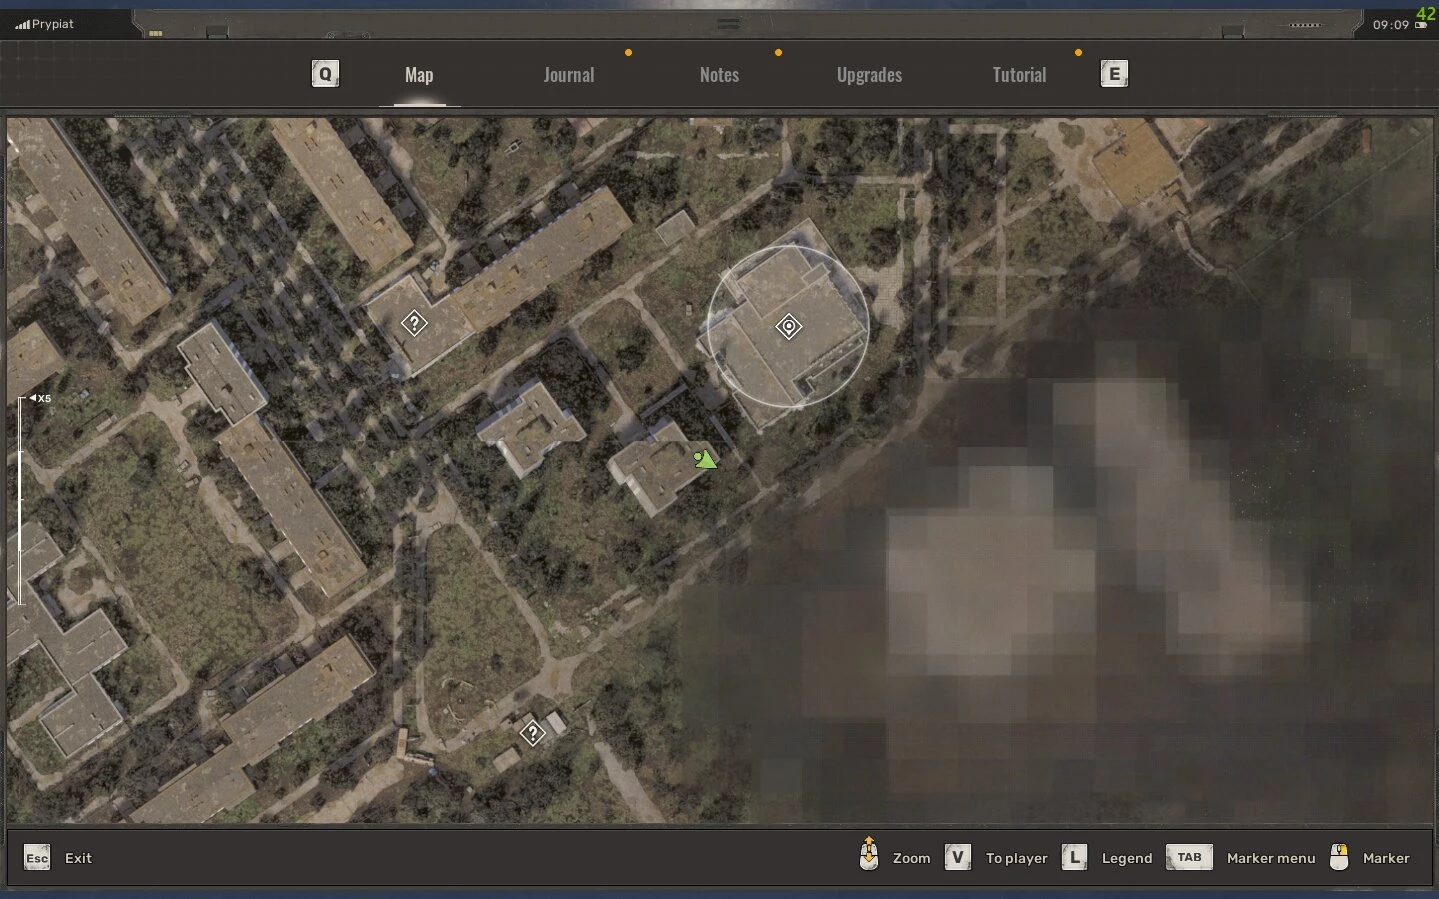Image resolution: width=1439 pixels, height=899 pixels.
Task: Click the E key next-tab icon
Action: click(1114, 74)
